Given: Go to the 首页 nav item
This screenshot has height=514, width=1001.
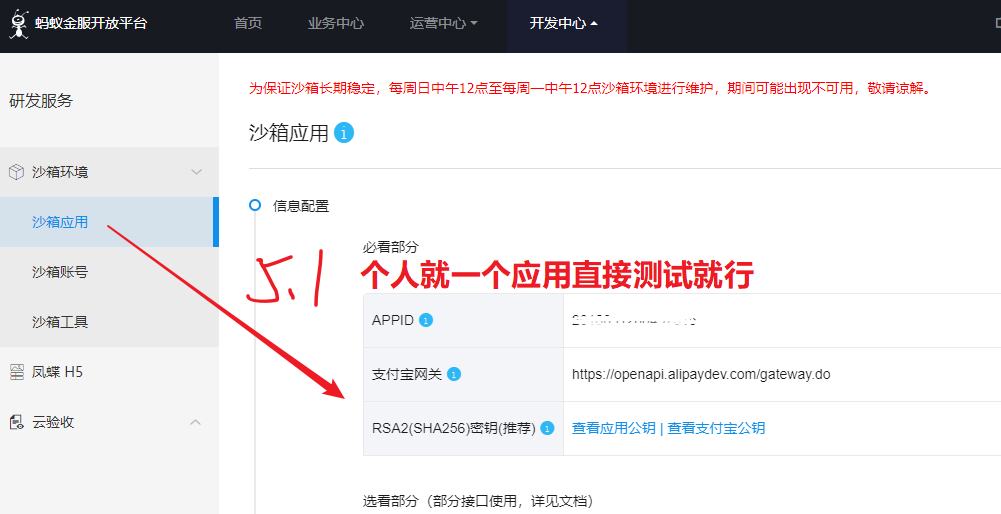Looking at the screenshot, I should pos(248,24).
